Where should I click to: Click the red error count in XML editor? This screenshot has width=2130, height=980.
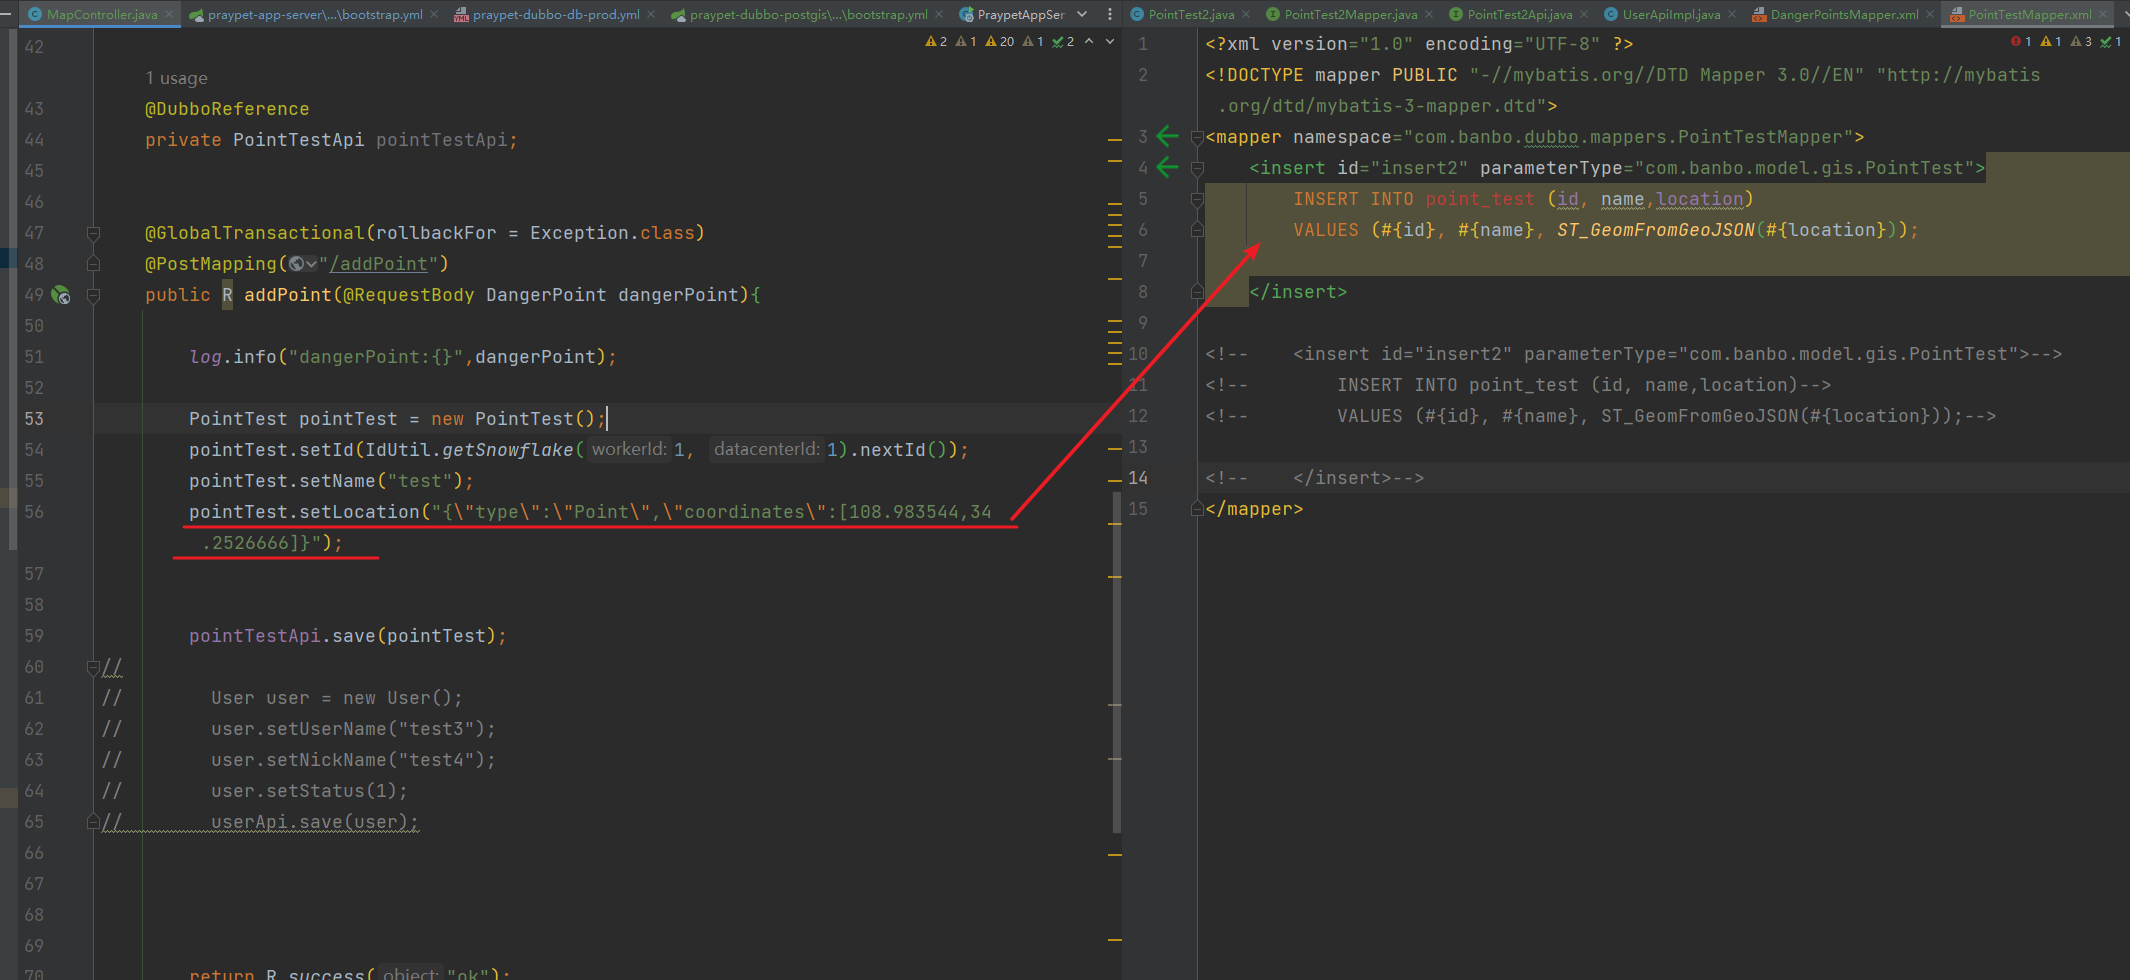2021,41
